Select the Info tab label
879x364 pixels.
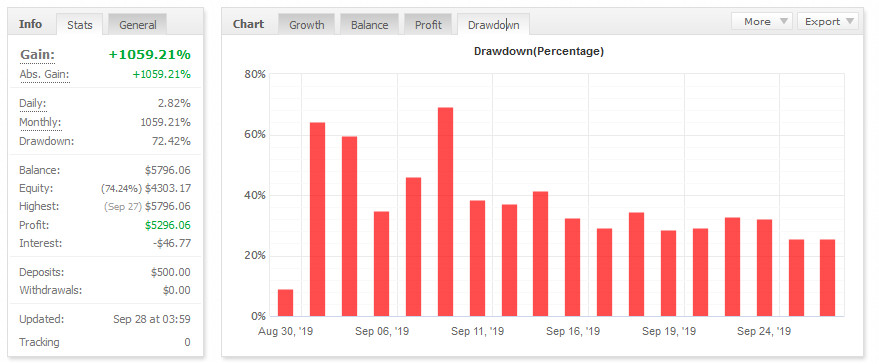click(x=30, y=24)
